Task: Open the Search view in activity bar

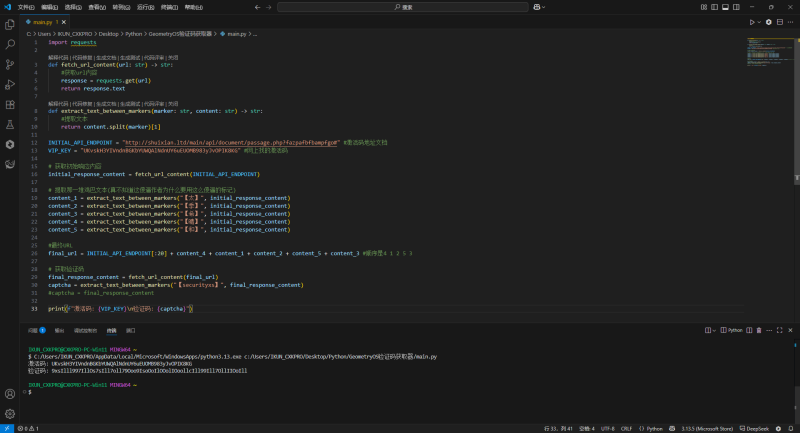Action: point(10,44)
